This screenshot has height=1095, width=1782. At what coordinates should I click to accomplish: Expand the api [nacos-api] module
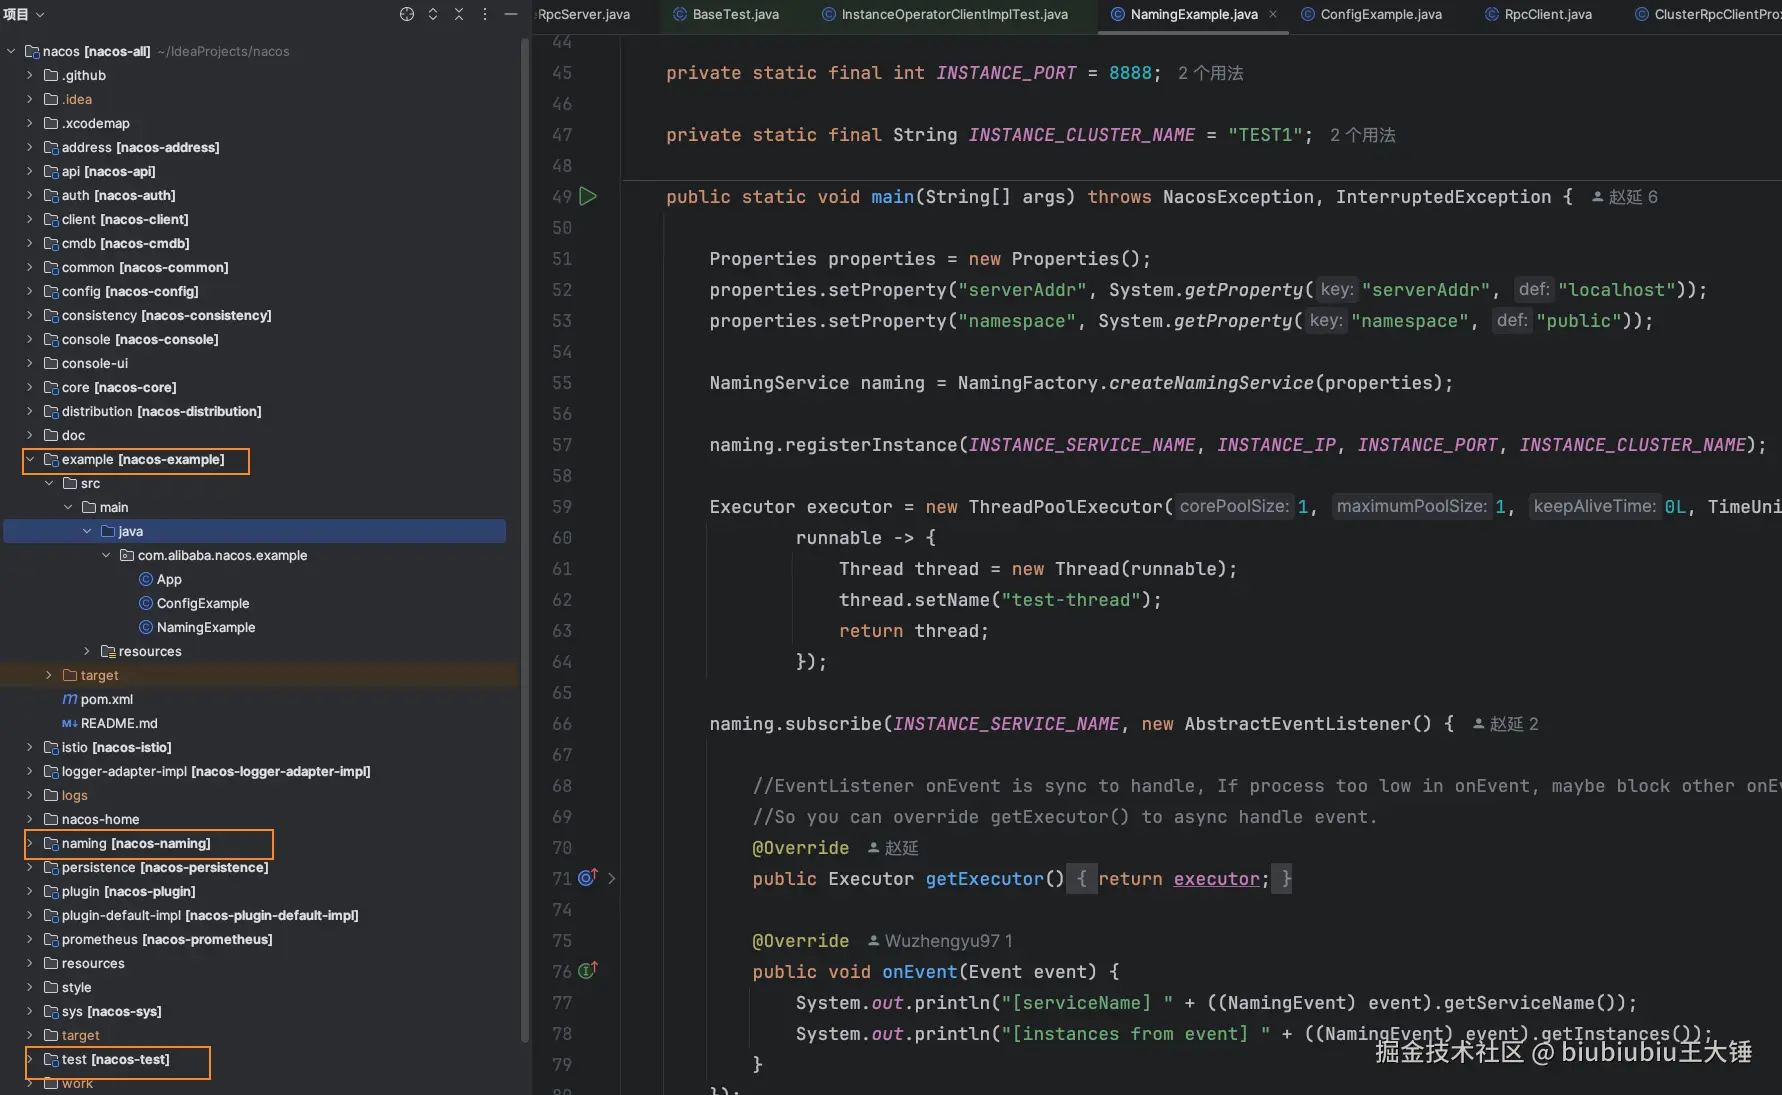click(30, 171)
